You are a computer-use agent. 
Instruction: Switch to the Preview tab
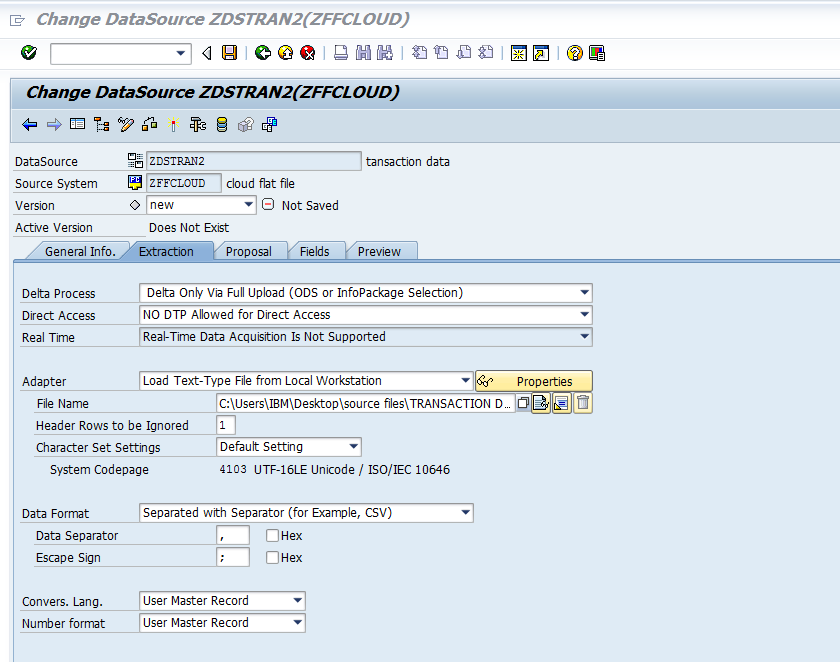tap(381, 251)
